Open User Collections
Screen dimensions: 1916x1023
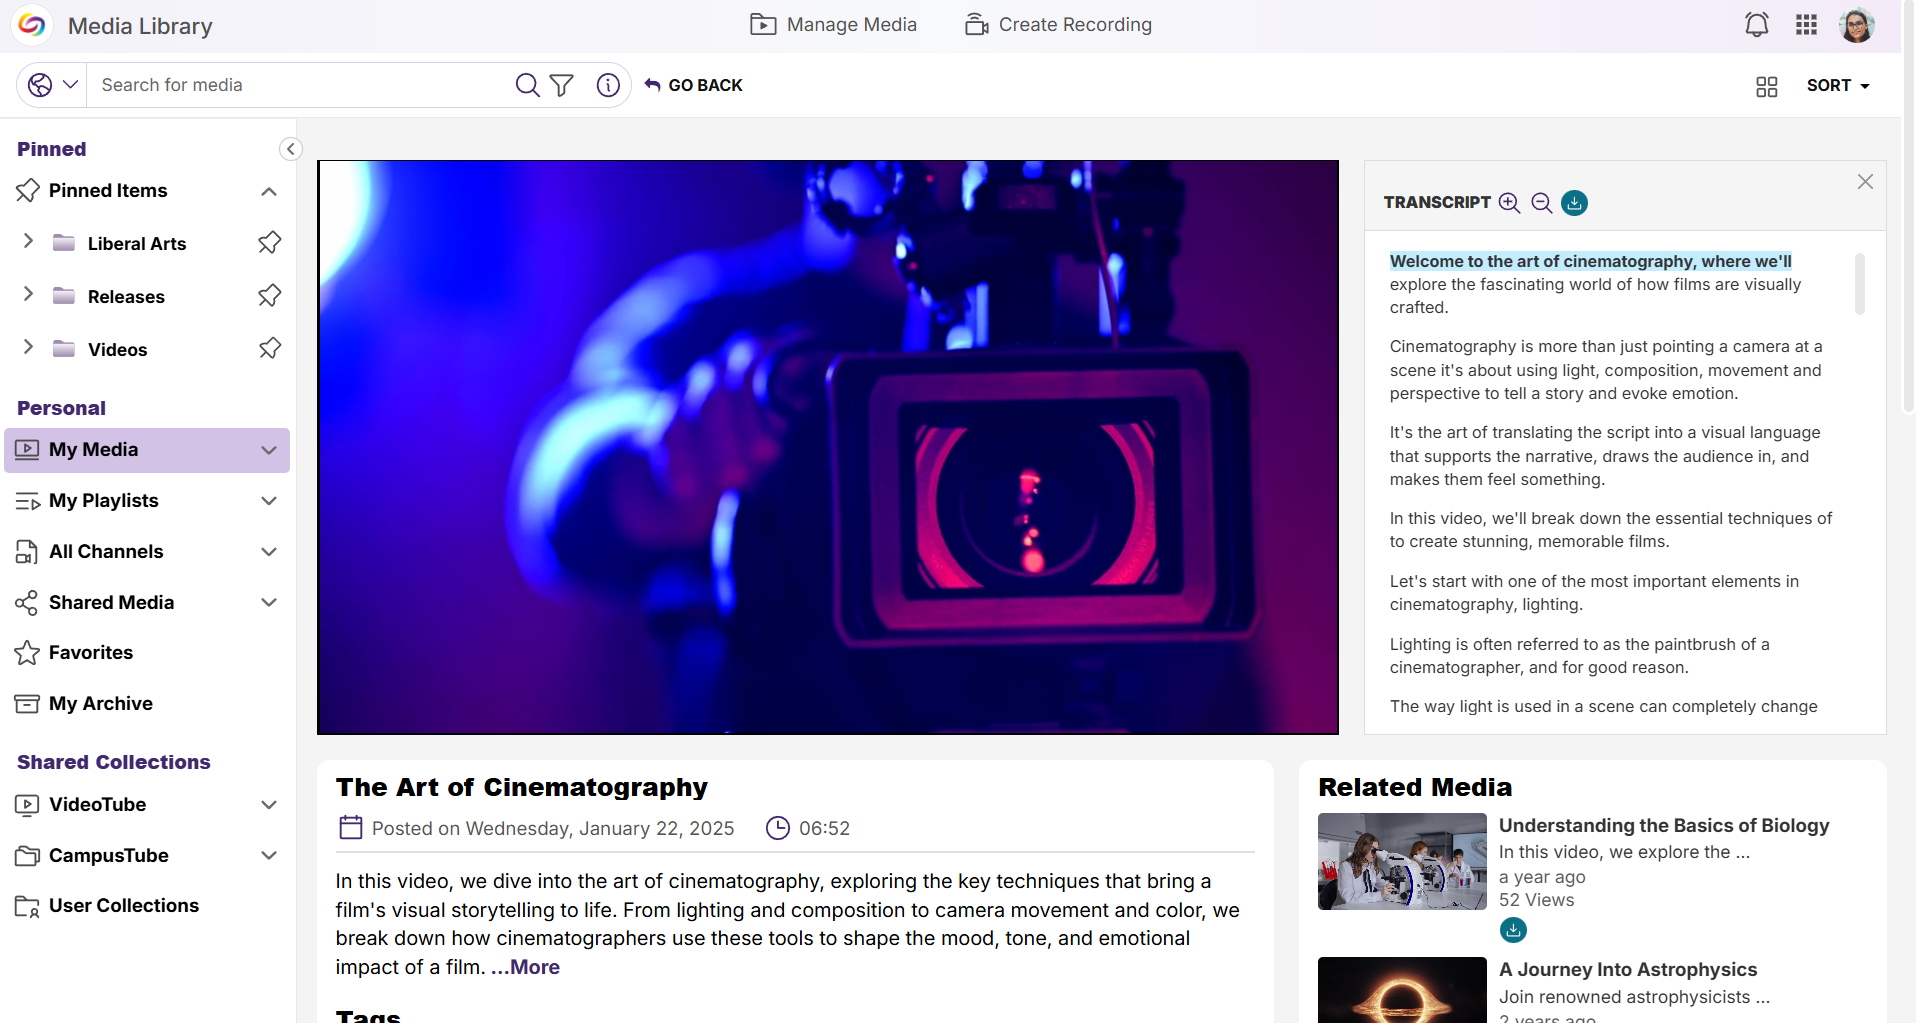coord(124,906)
